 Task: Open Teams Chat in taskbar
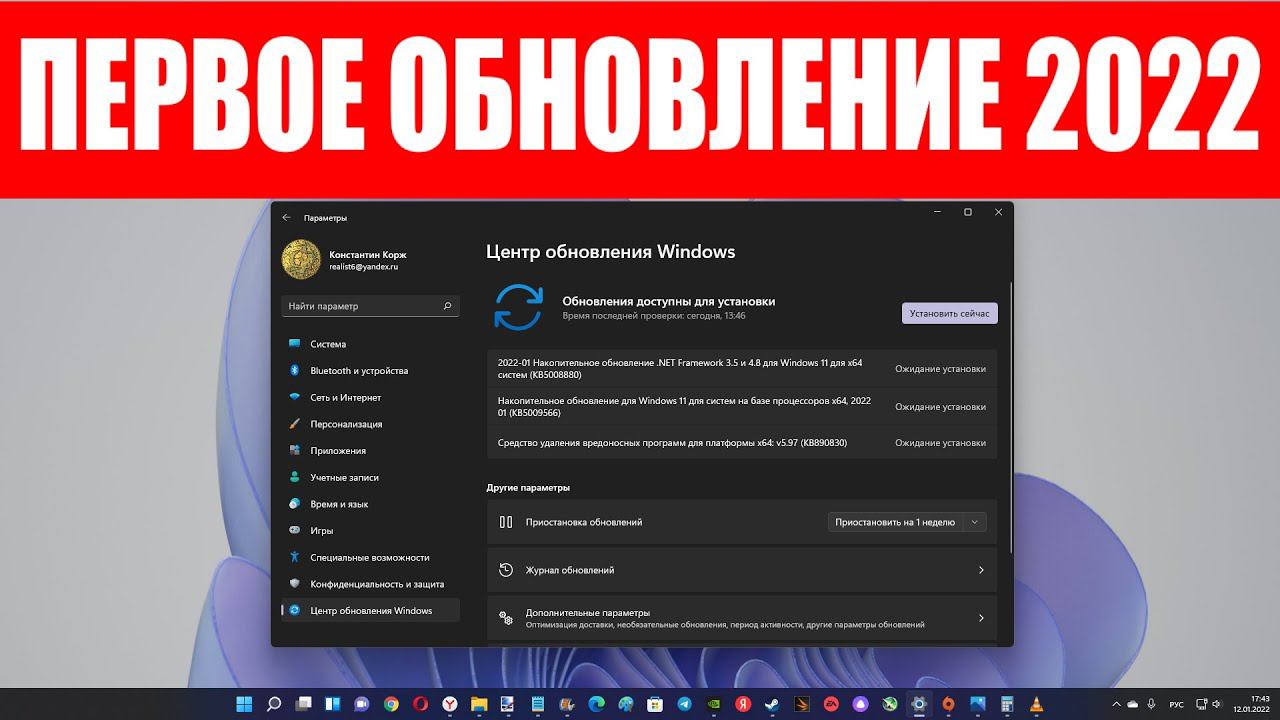(361, 703)
